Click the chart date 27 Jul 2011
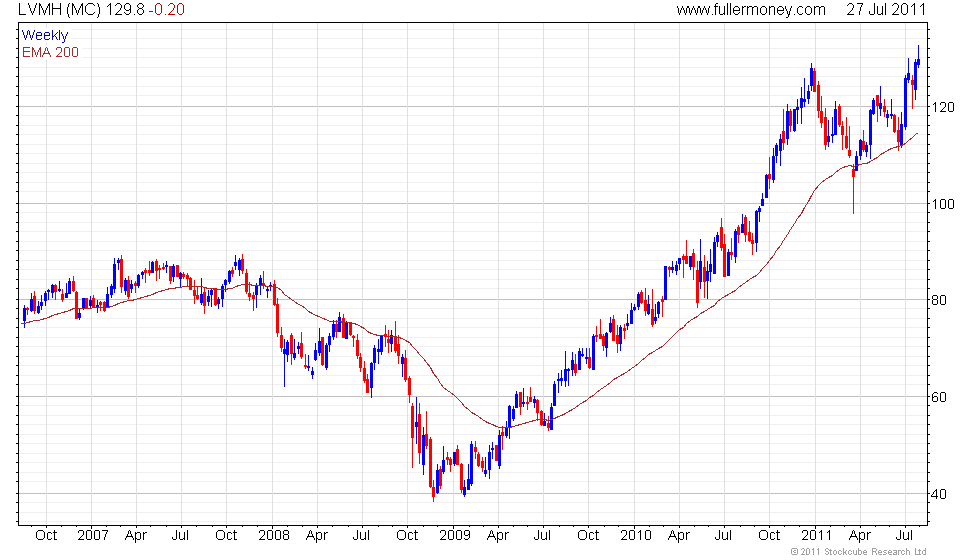Image resolution: width=980 pixels, height=560 pixels. tap(886, 10)
